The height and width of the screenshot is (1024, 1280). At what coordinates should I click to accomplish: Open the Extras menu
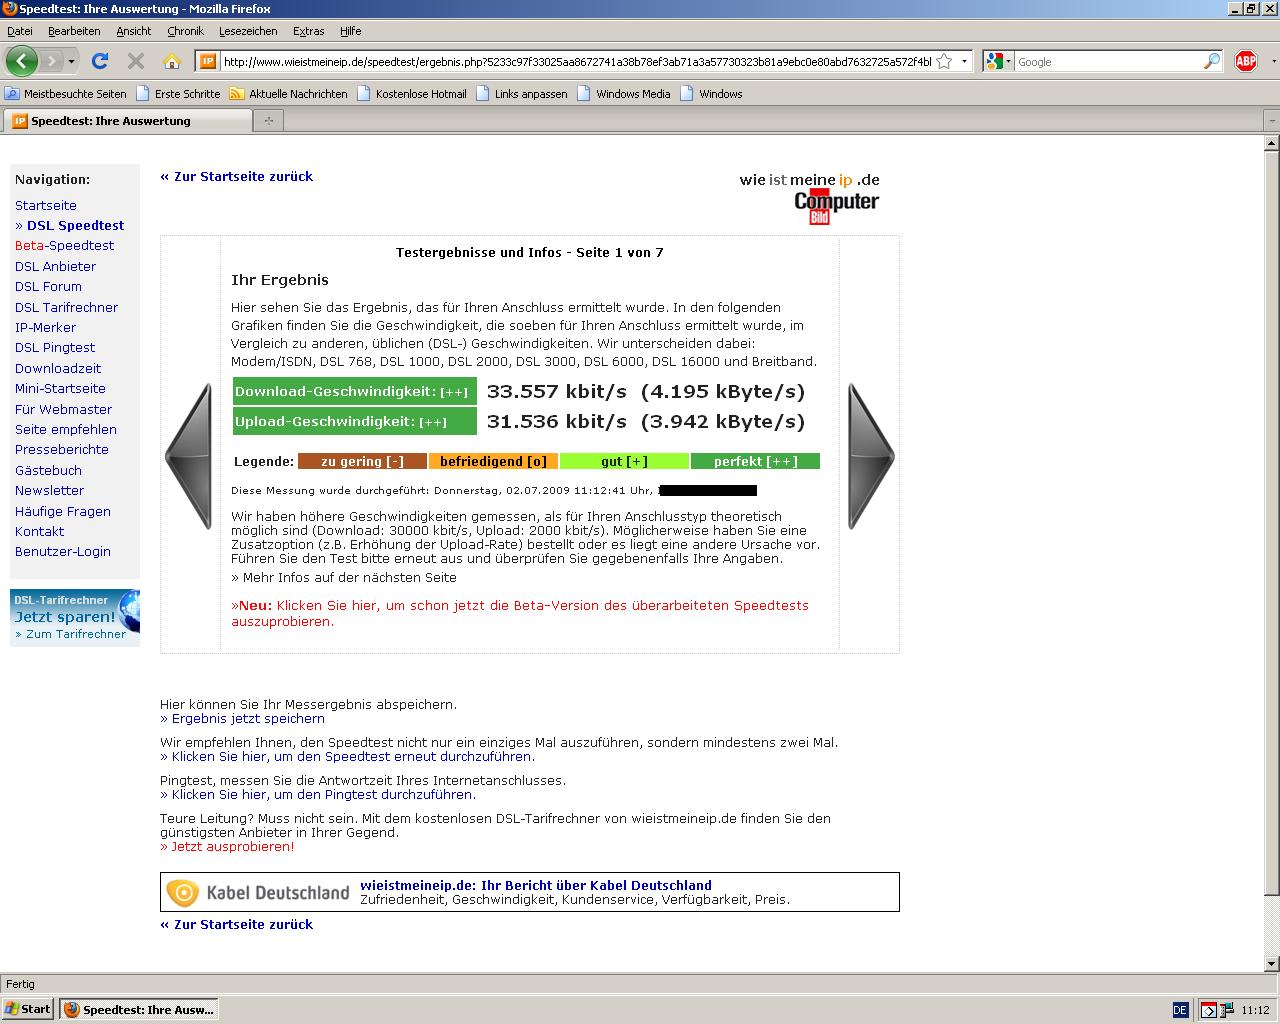click(x=308, y=31)
